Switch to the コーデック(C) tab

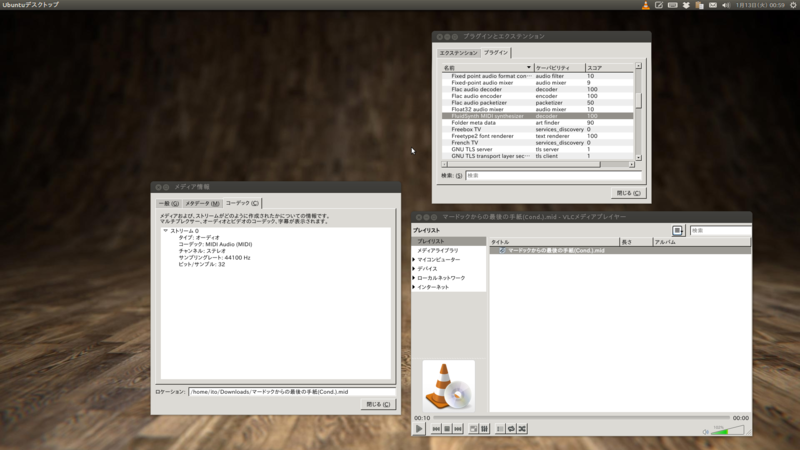pyautogui.click(x=242, y=203)
